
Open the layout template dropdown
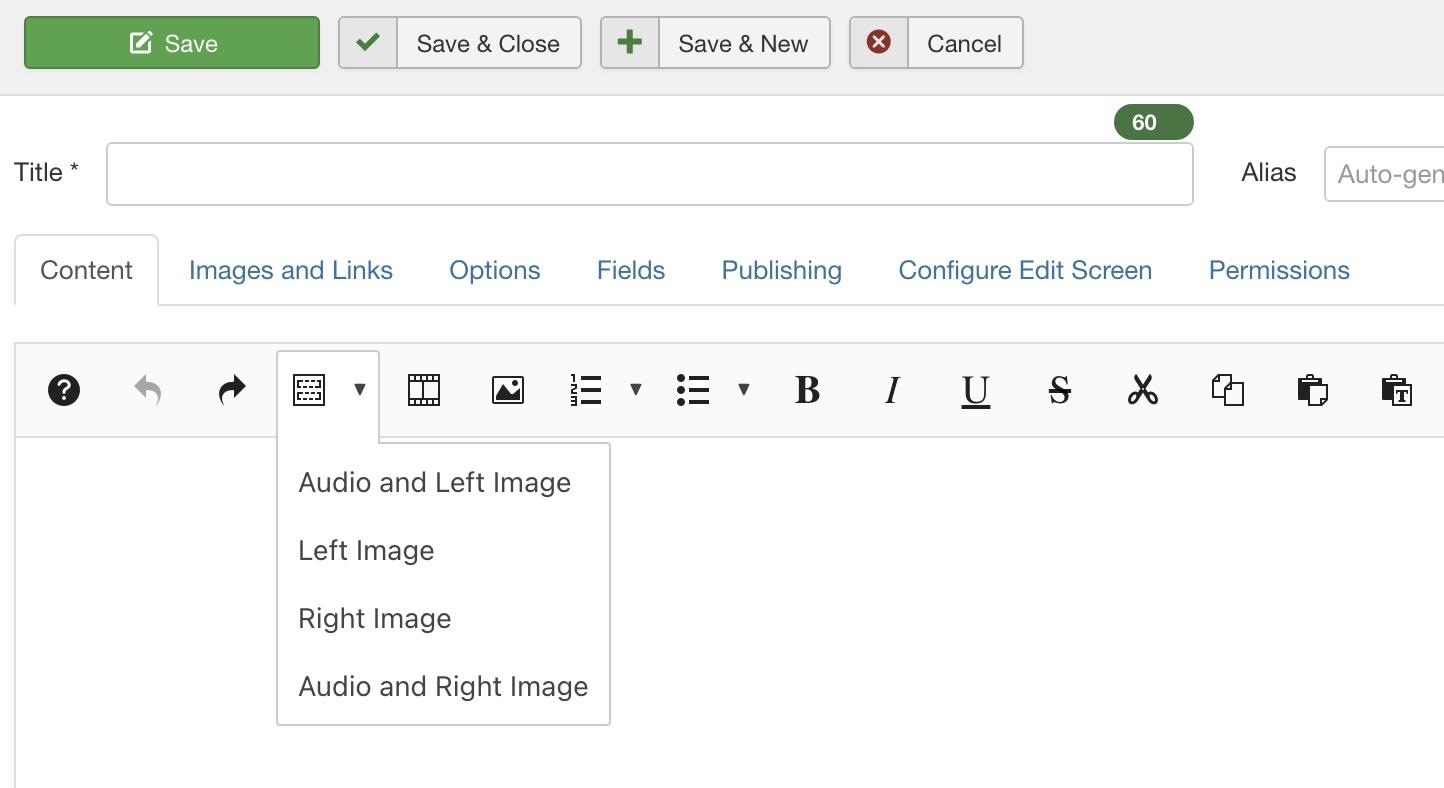tap(360, 390)
